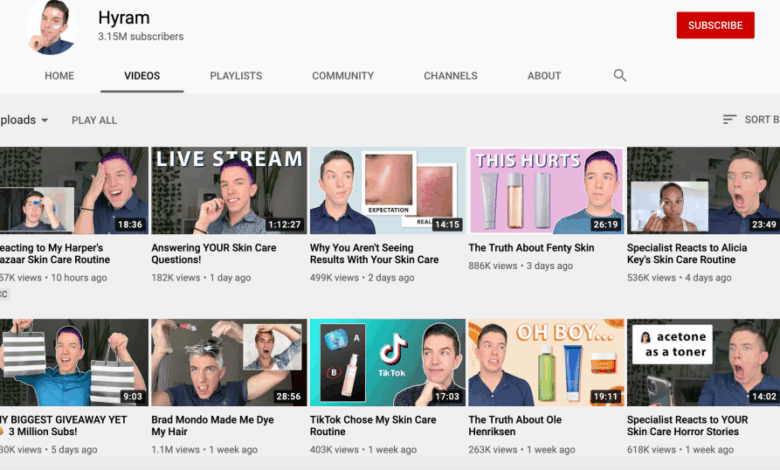Open the About tab
The image size is (780, 470).
pyautogui.click(x=544, y=76)
